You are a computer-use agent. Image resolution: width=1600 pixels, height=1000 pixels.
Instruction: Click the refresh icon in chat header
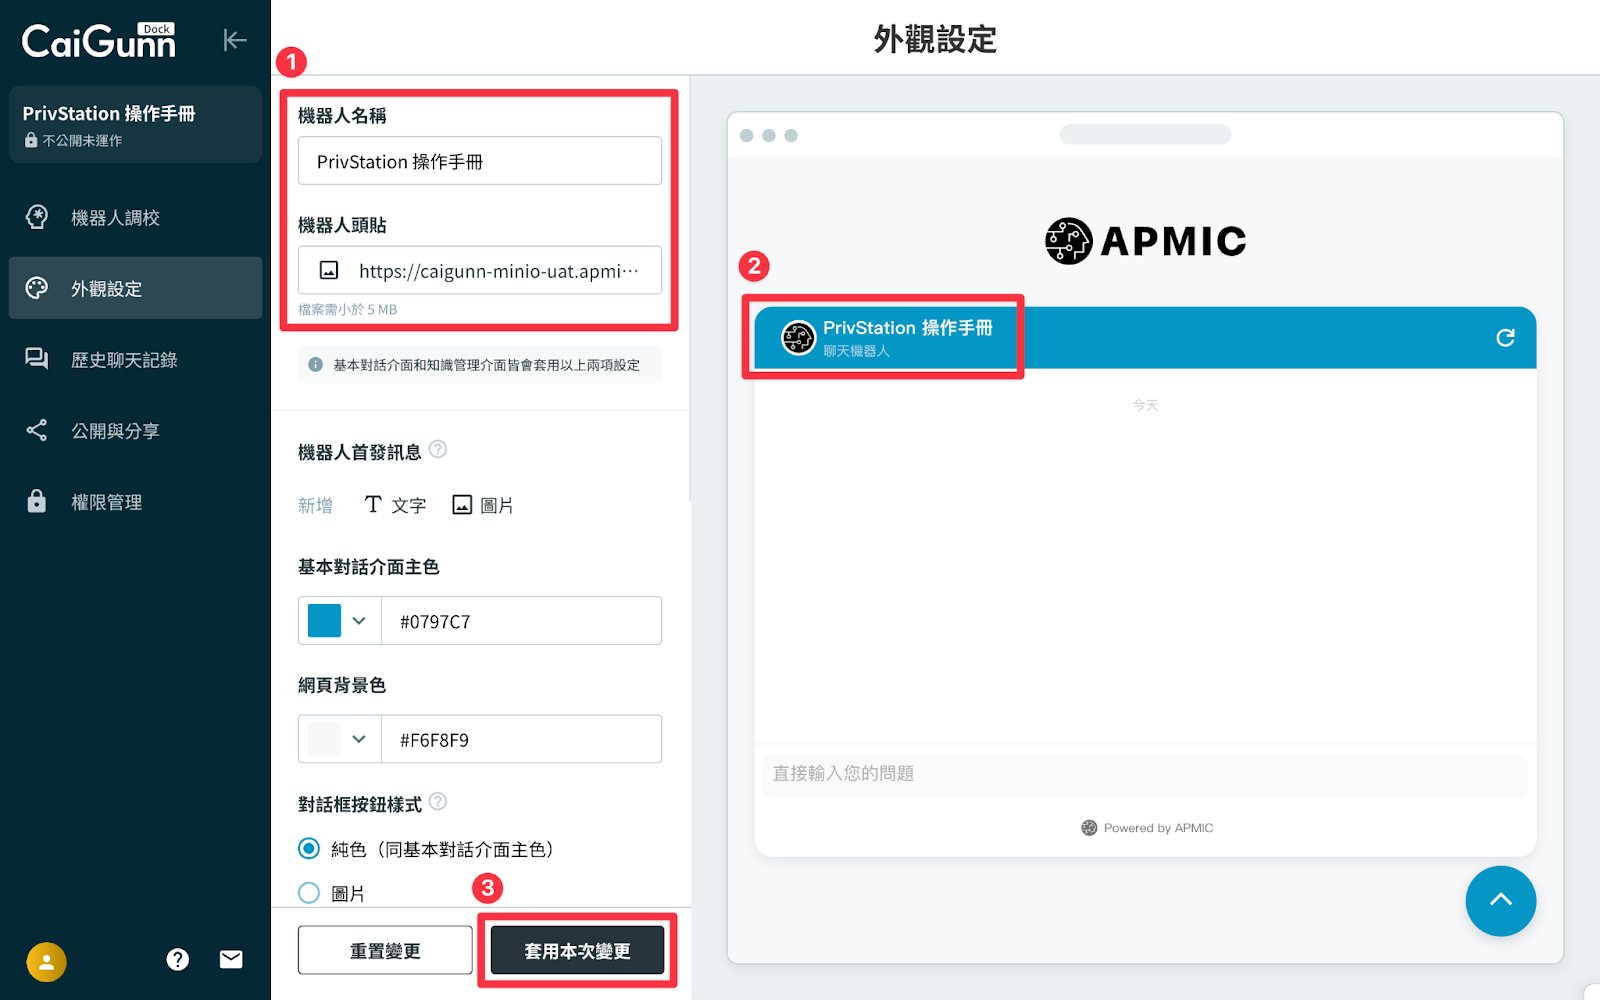(x=1504, y=338)
